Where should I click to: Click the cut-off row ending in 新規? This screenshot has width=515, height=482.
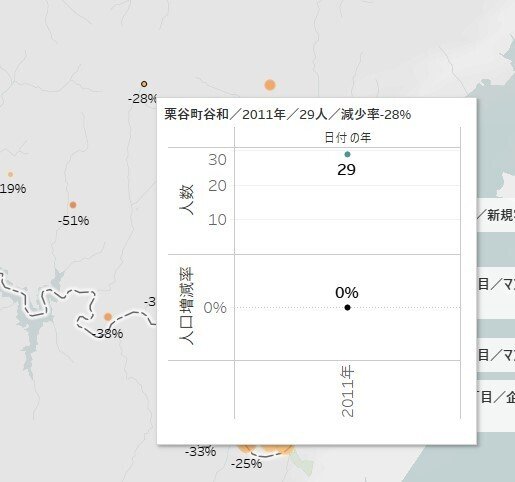tap(496, 215)
